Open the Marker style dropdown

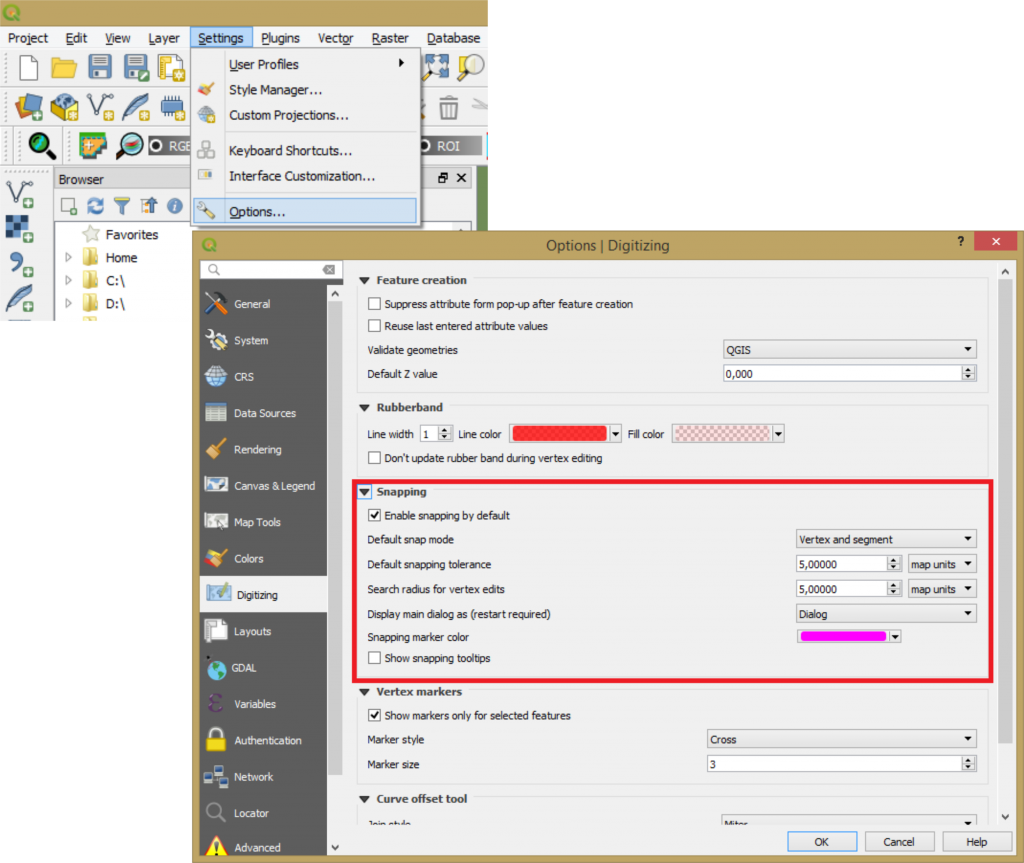[840, 739]
